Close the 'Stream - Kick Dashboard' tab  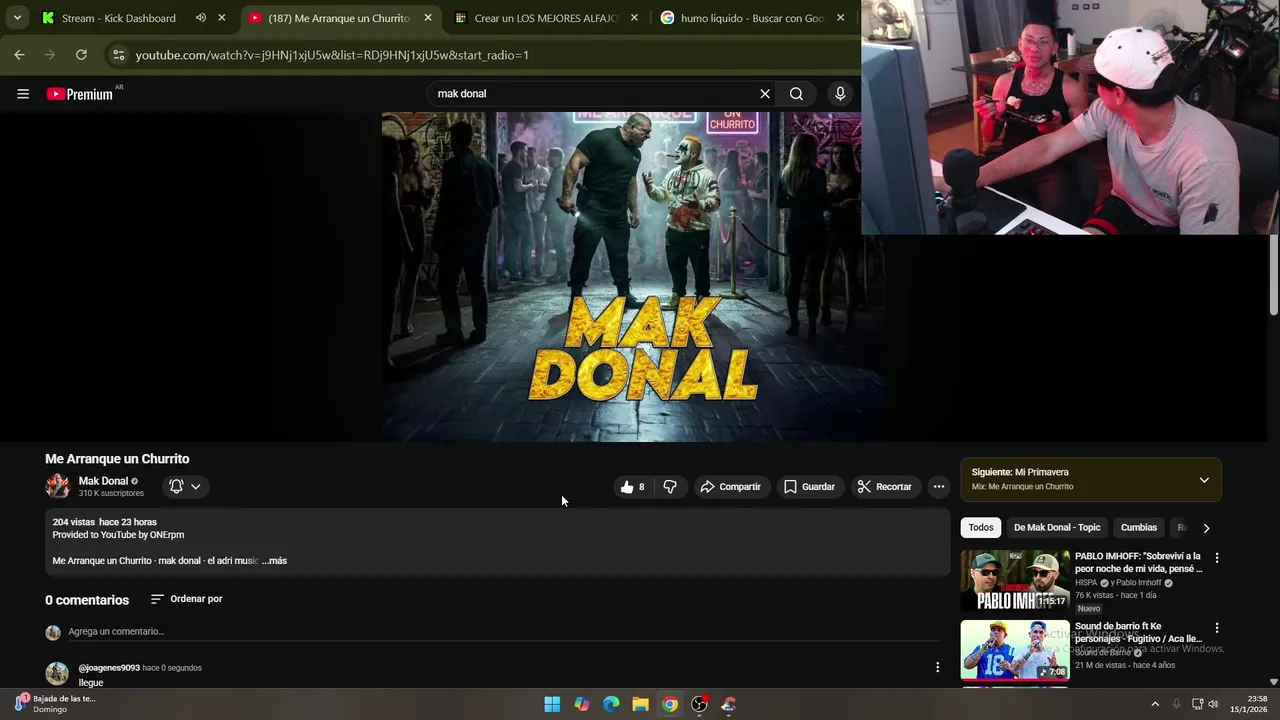[222, 18]
